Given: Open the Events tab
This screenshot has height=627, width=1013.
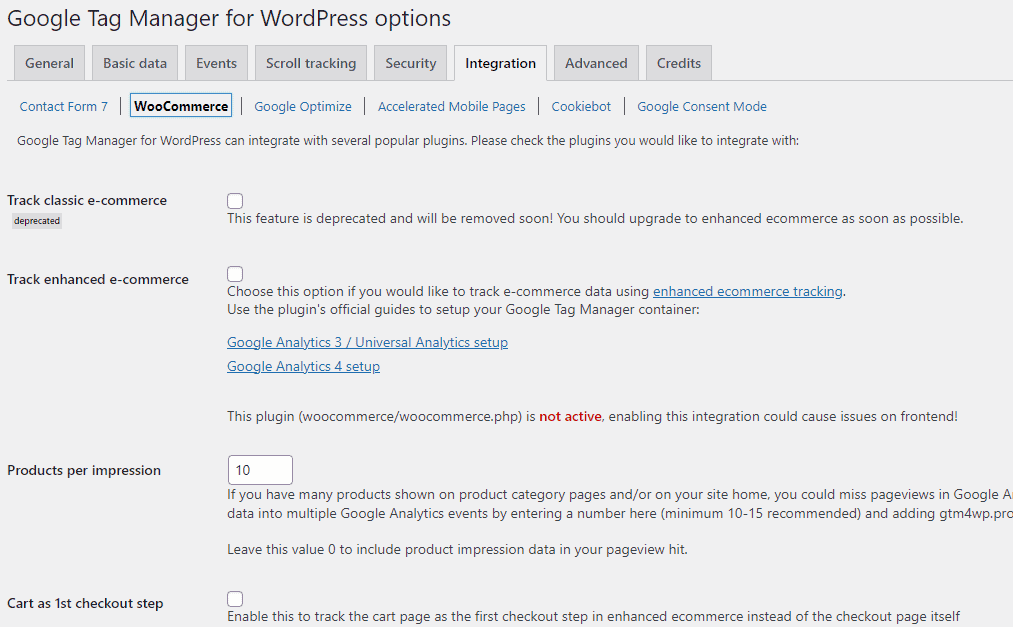Looking at the screenshot, I should pyautogui.click(x=216, y=63).
